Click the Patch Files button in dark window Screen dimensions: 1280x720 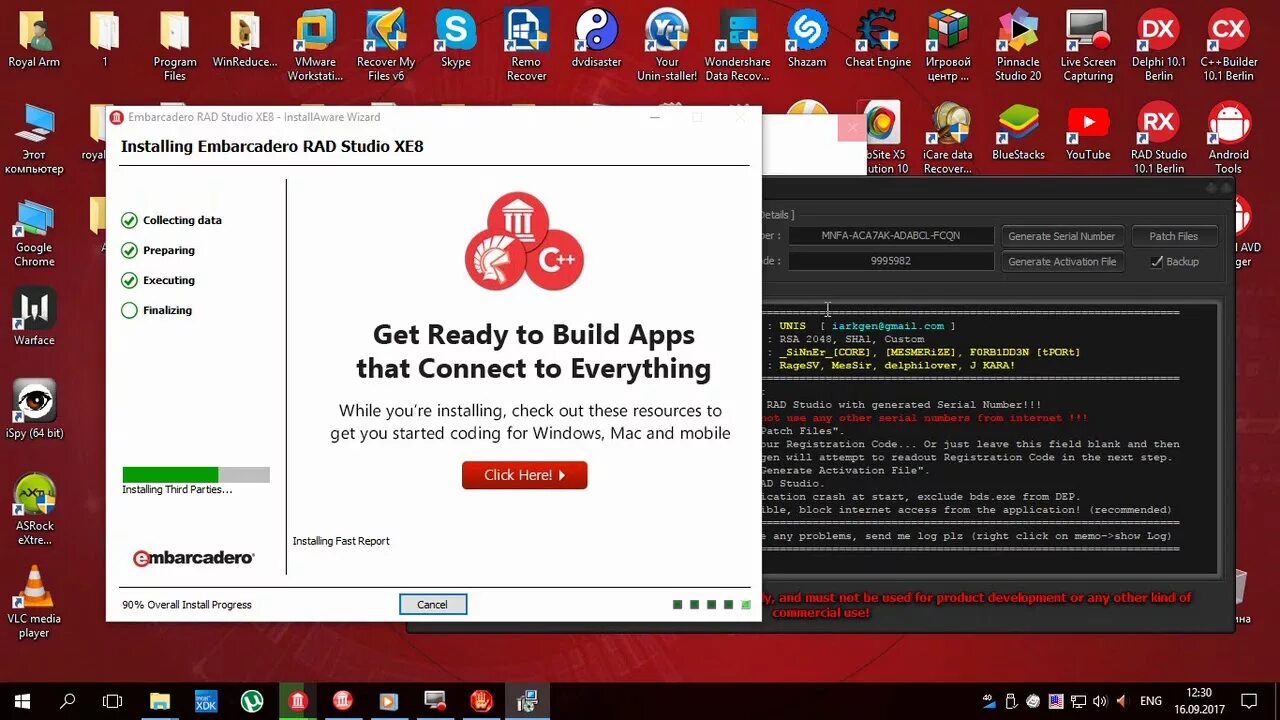coord(1174,236)
